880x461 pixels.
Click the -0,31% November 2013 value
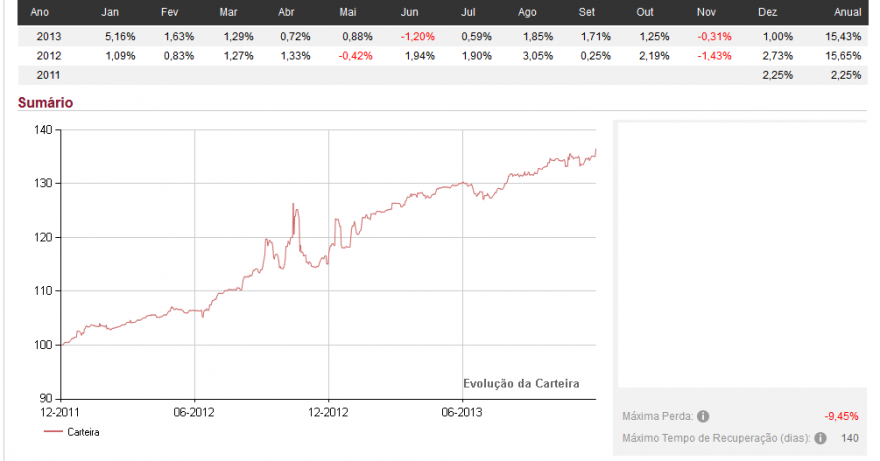point(714,36)
